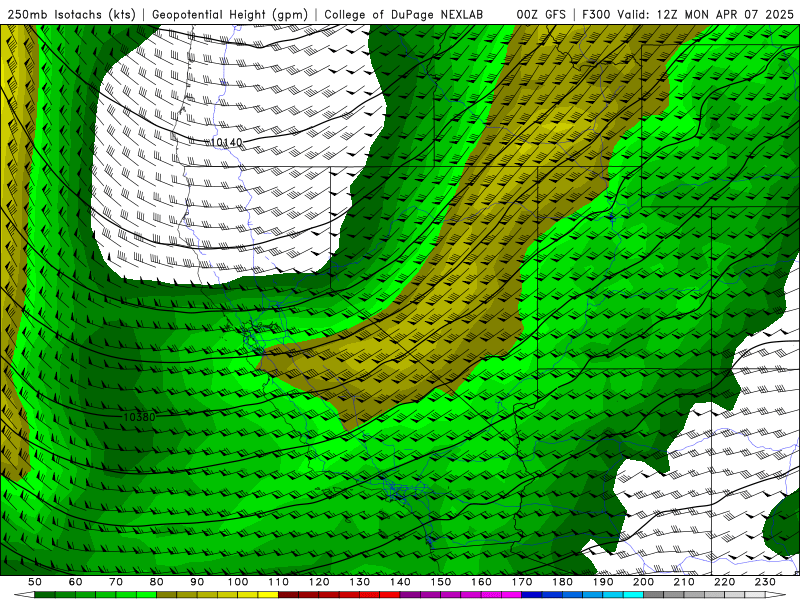
Task: Click the 120 label on the color bar
Action: point(319,582)
